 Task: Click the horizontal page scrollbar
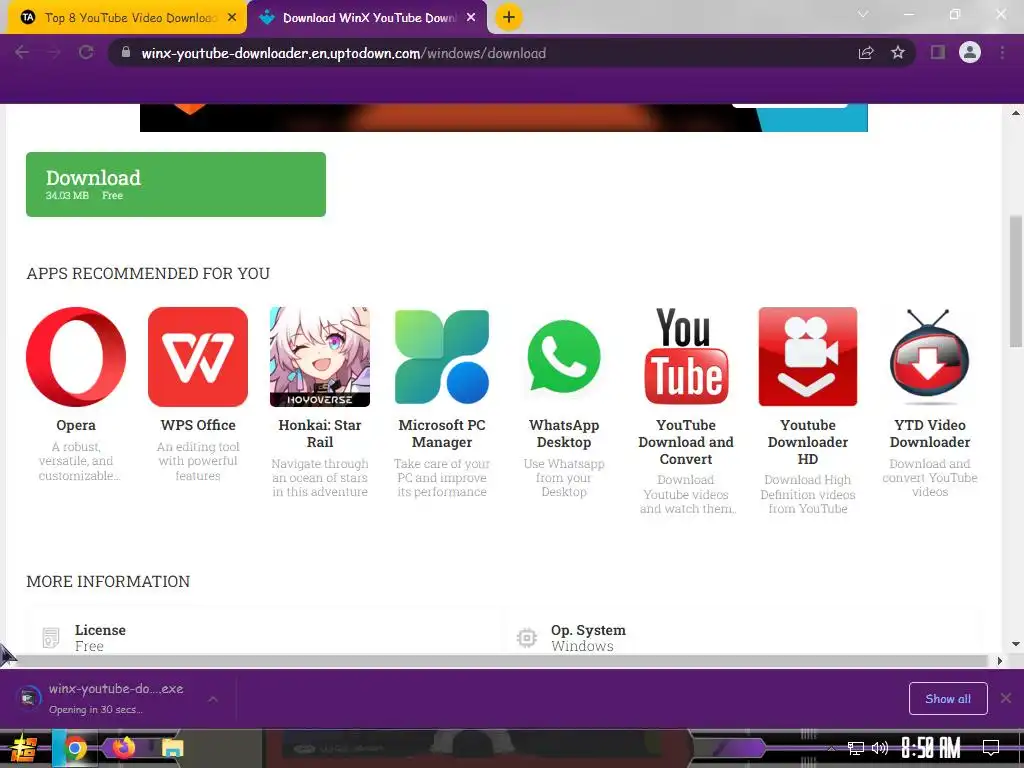496,661
